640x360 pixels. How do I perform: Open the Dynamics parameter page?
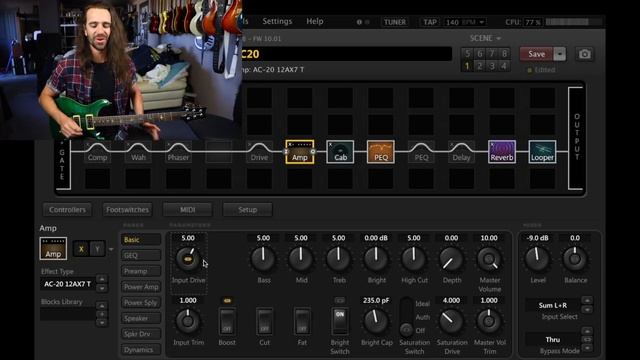[140, 350]
